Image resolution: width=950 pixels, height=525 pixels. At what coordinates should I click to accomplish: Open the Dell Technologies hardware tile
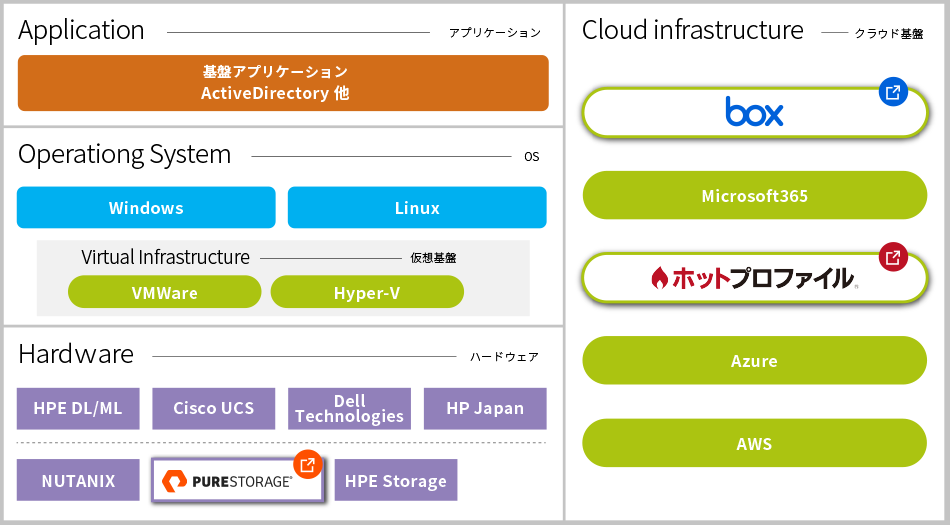(x=350, y=409)
